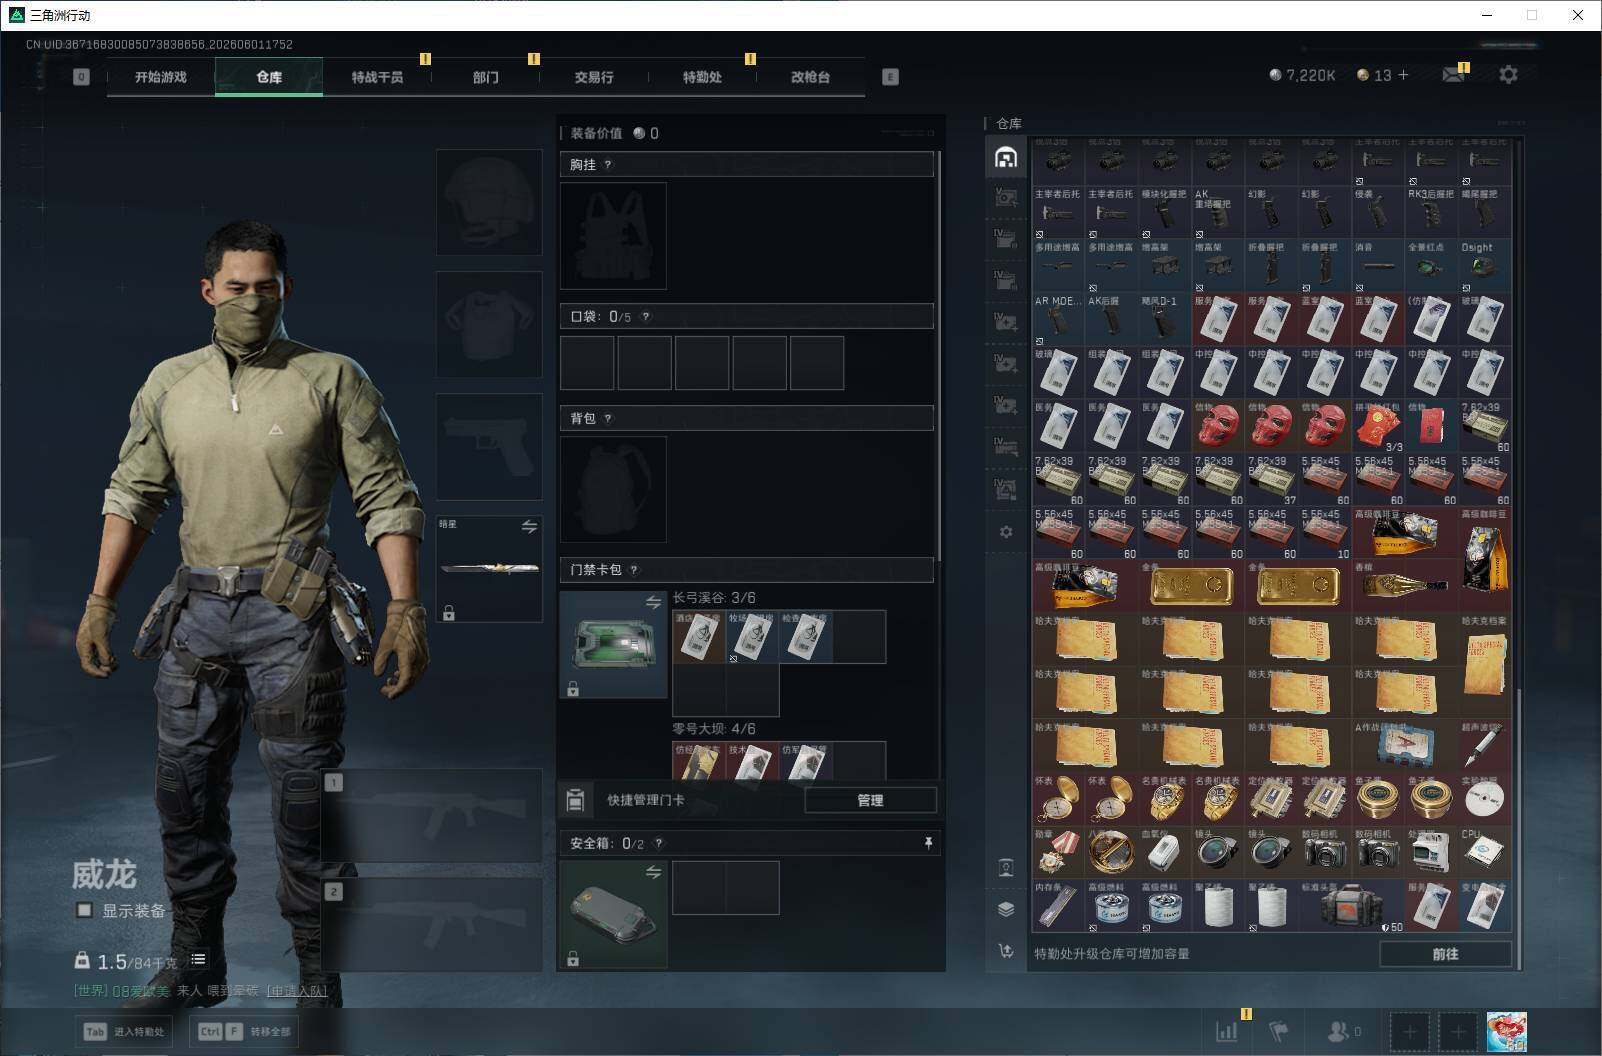
Task: Open the statistics chart icon in bottom bar
Action: (x=1227, y=1031)
